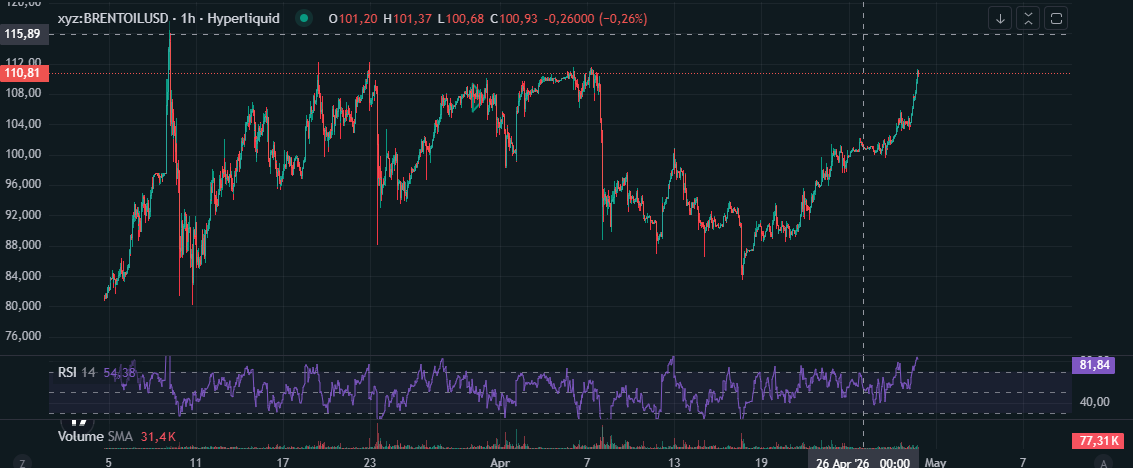Click the 17 date tick on time axis

point(283,462)
